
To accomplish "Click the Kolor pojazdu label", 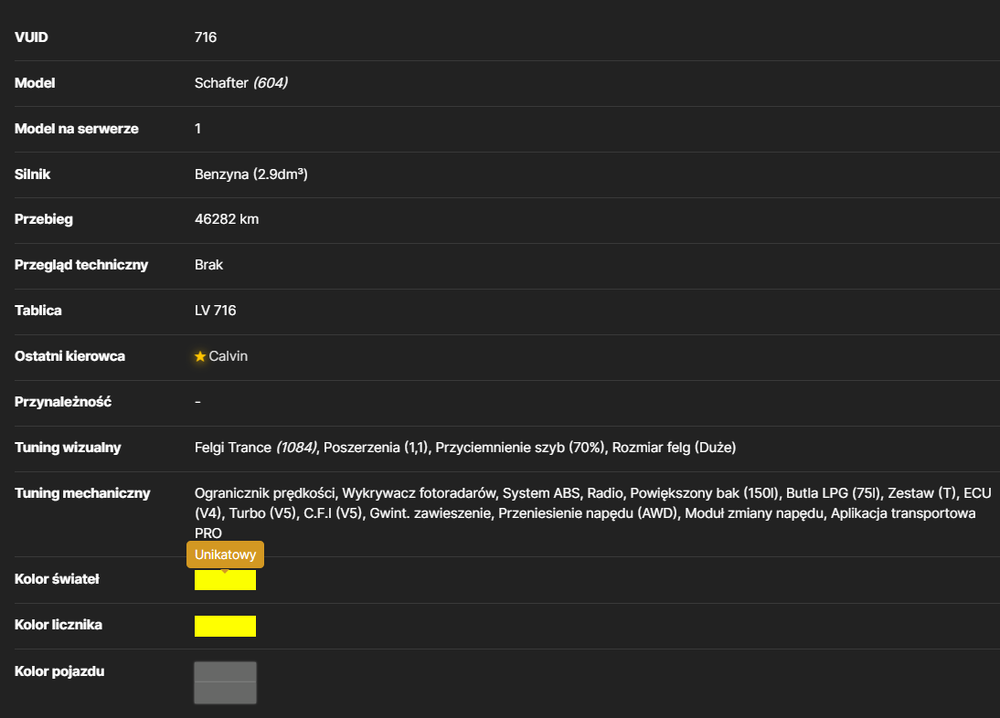I will 59,671.
